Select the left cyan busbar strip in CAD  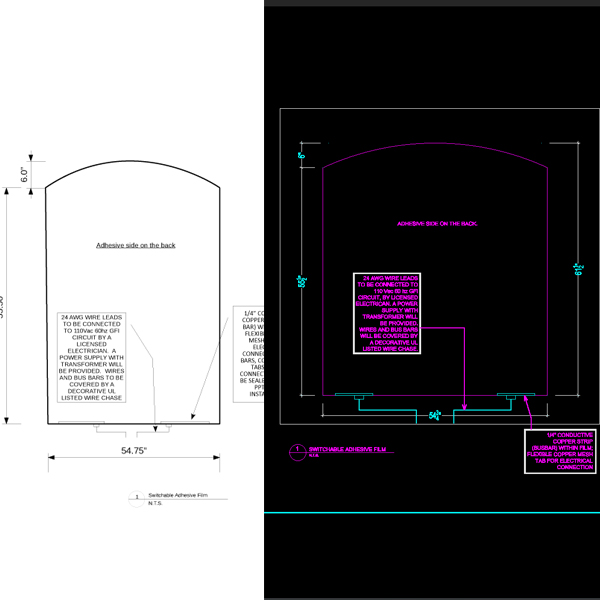pyautogui.click(x=354, y=395)
